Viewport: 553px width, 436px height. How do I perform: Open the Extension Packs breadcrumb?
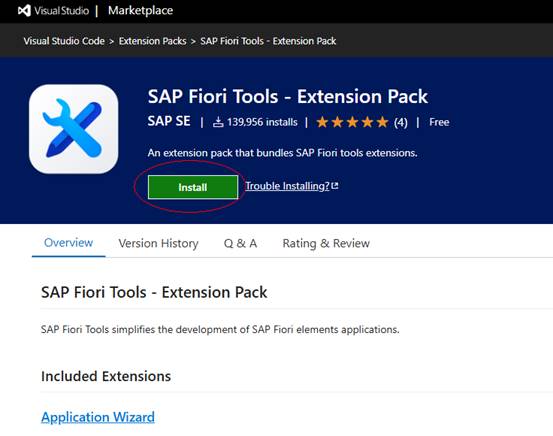point(152,41)
